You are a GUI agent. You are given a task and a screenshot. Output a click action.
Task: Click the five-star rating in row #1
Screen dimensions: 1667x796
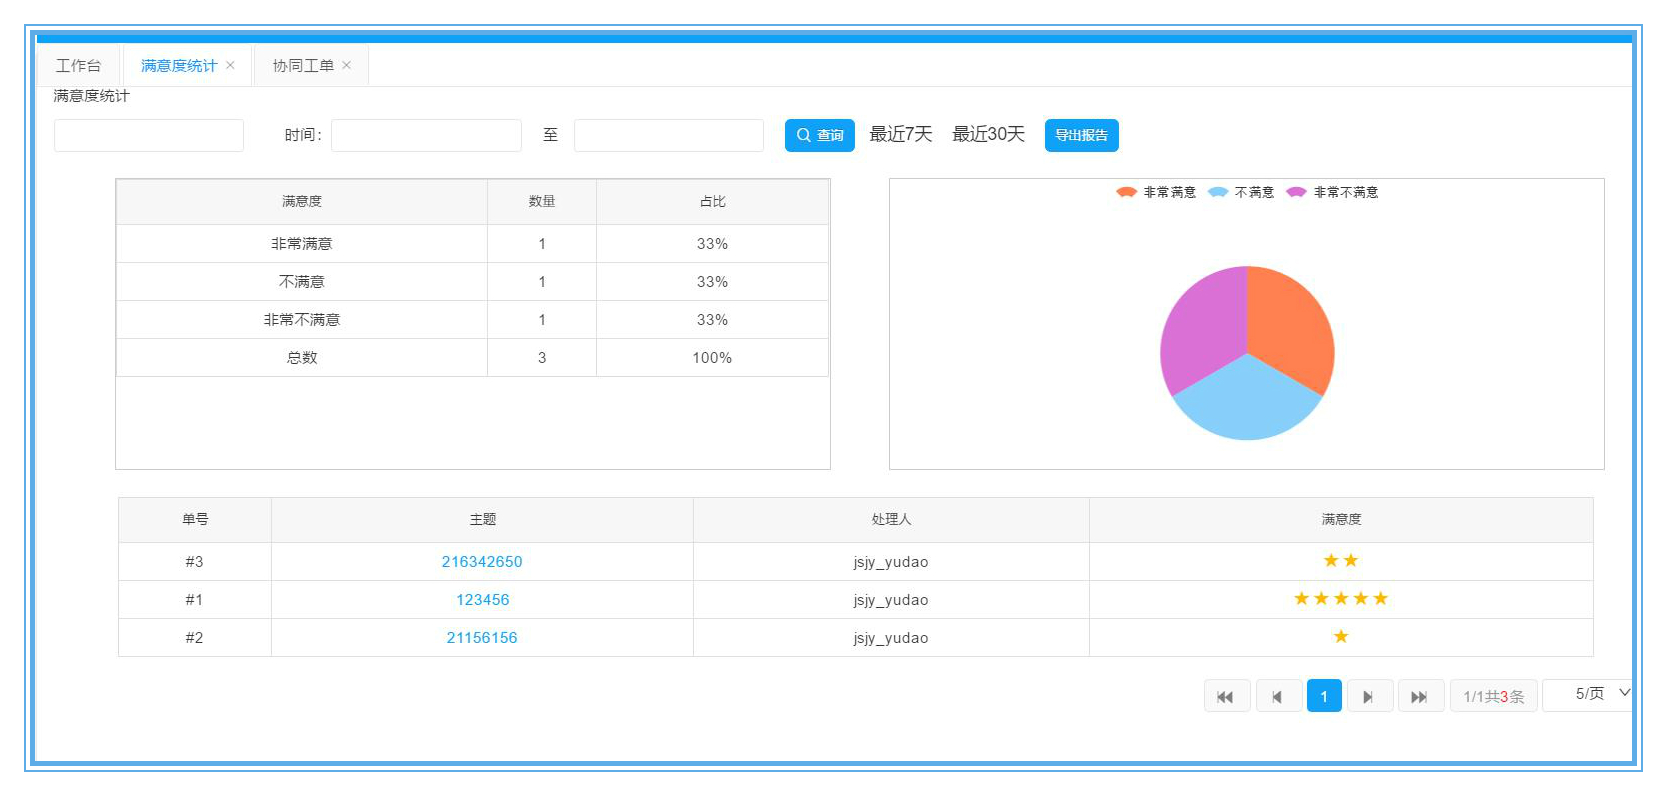1340,599
